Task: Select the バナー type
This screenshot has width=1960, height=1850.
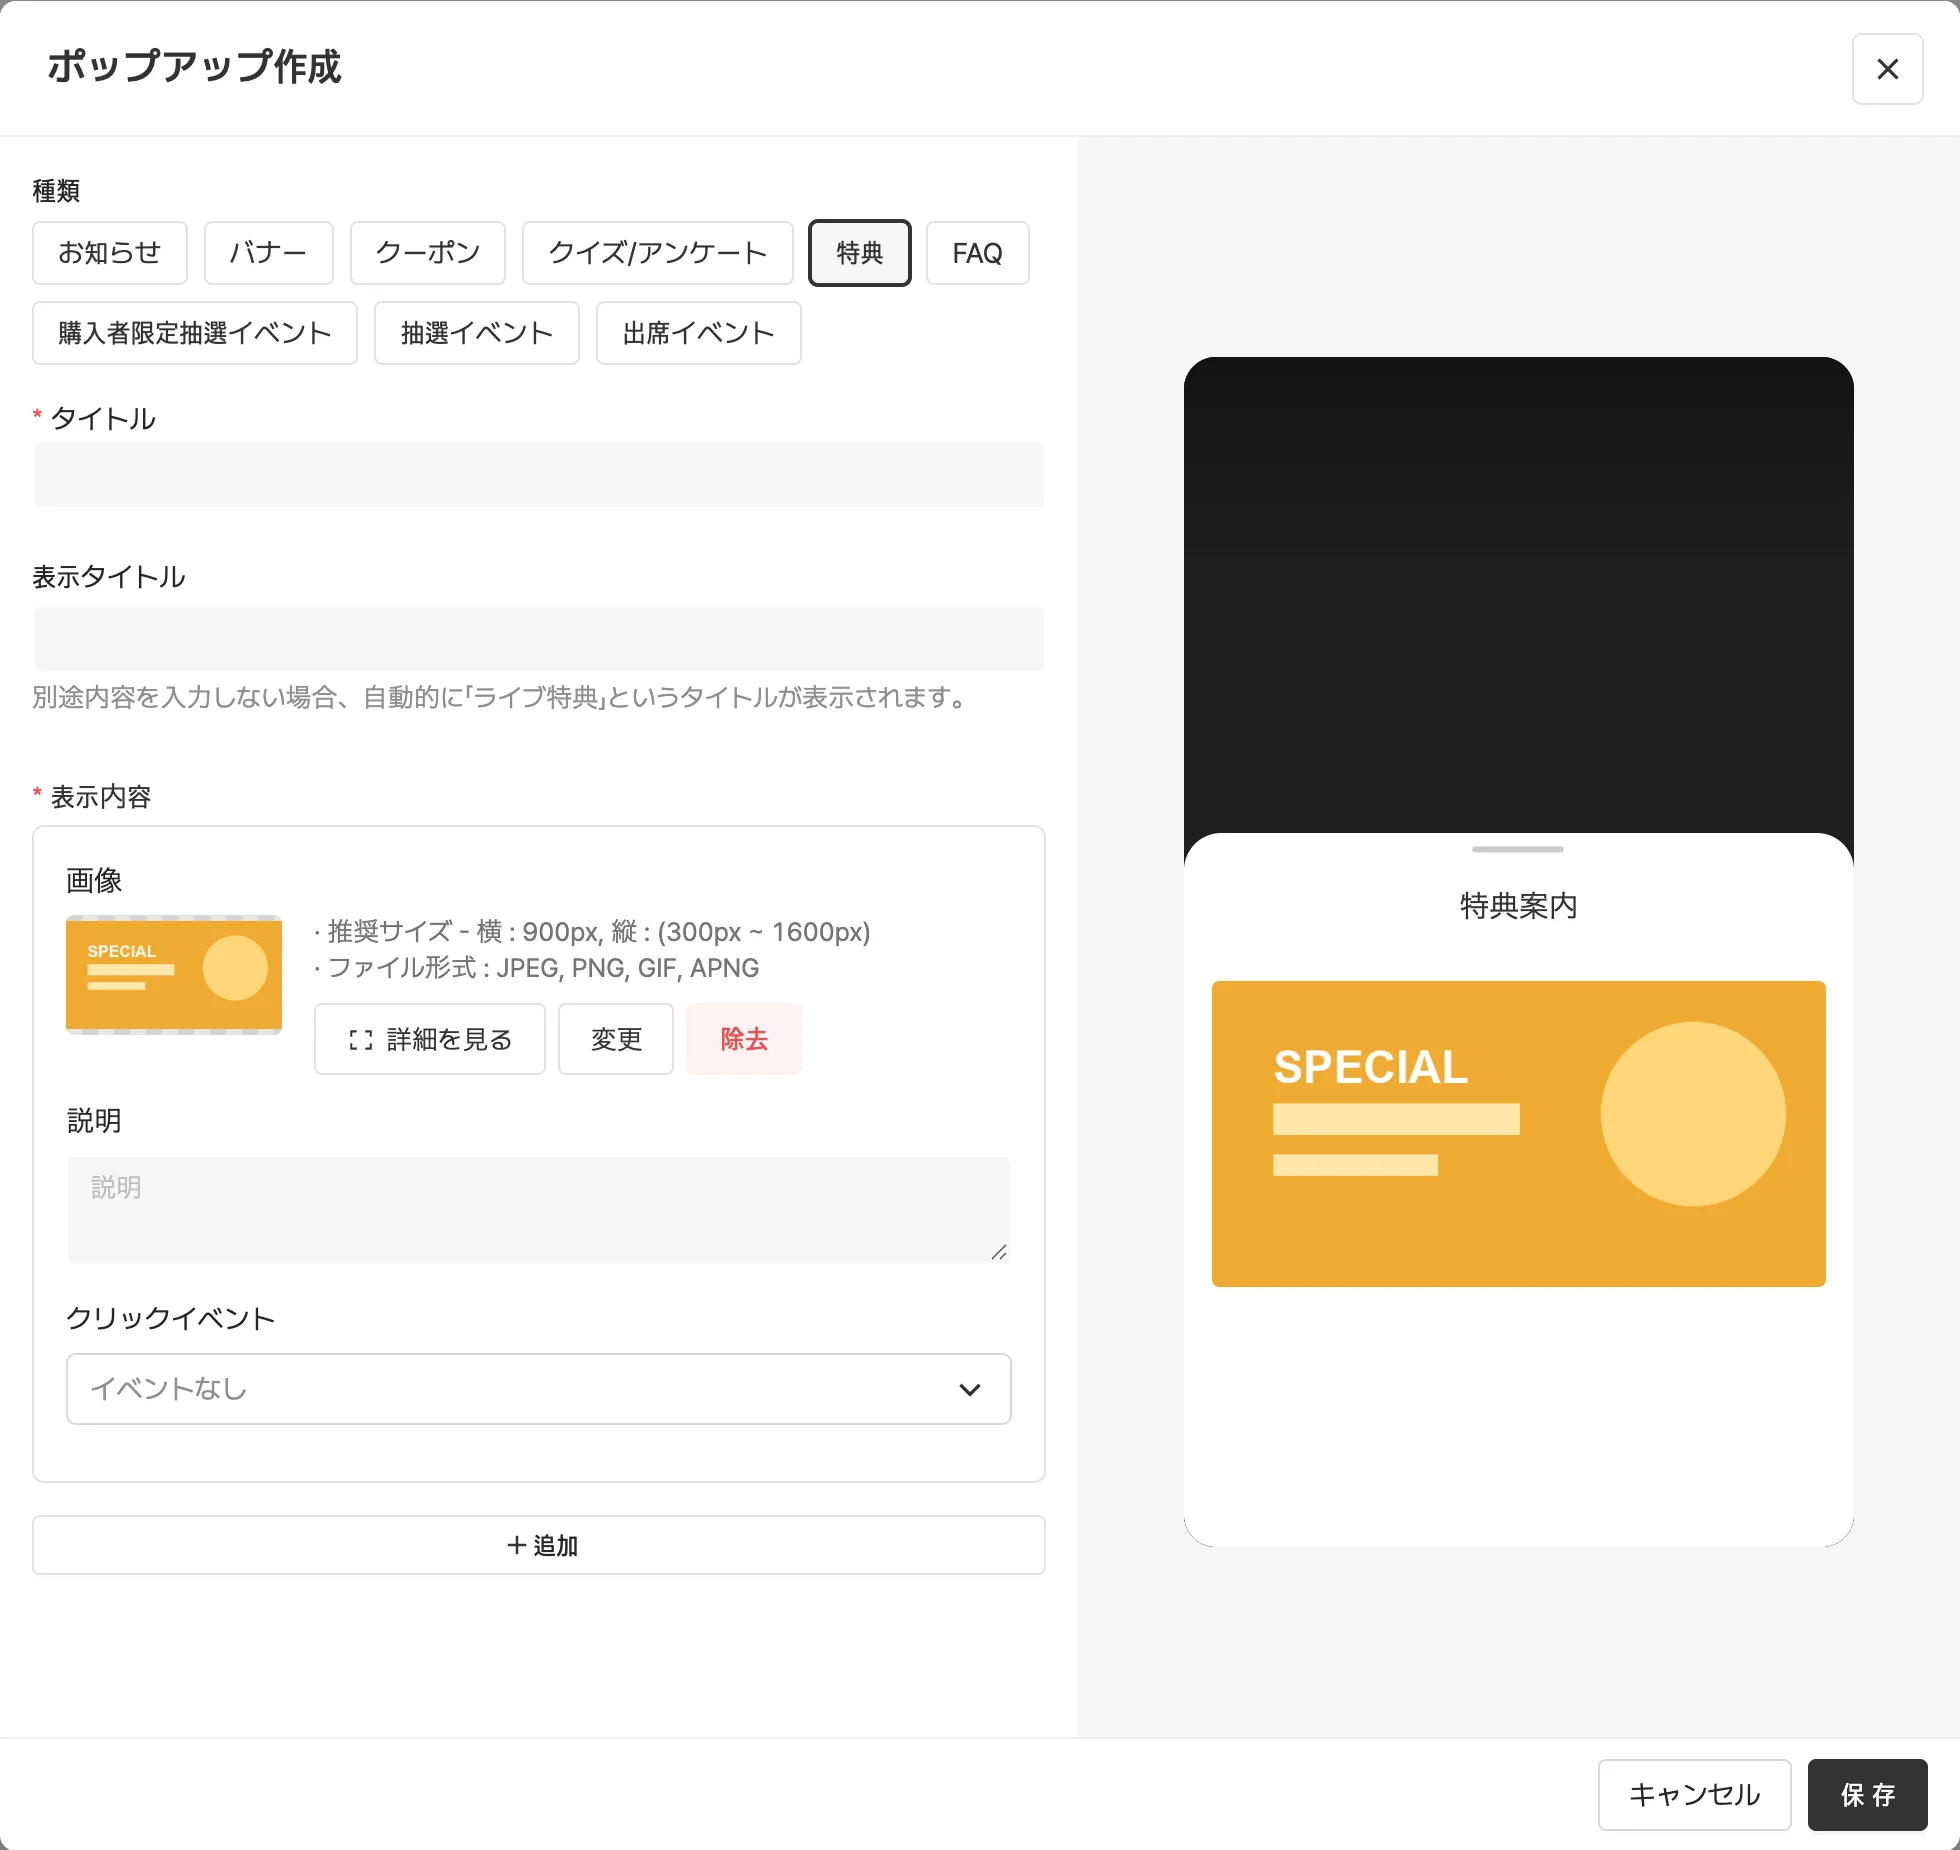Action: (x=268, y=253)
